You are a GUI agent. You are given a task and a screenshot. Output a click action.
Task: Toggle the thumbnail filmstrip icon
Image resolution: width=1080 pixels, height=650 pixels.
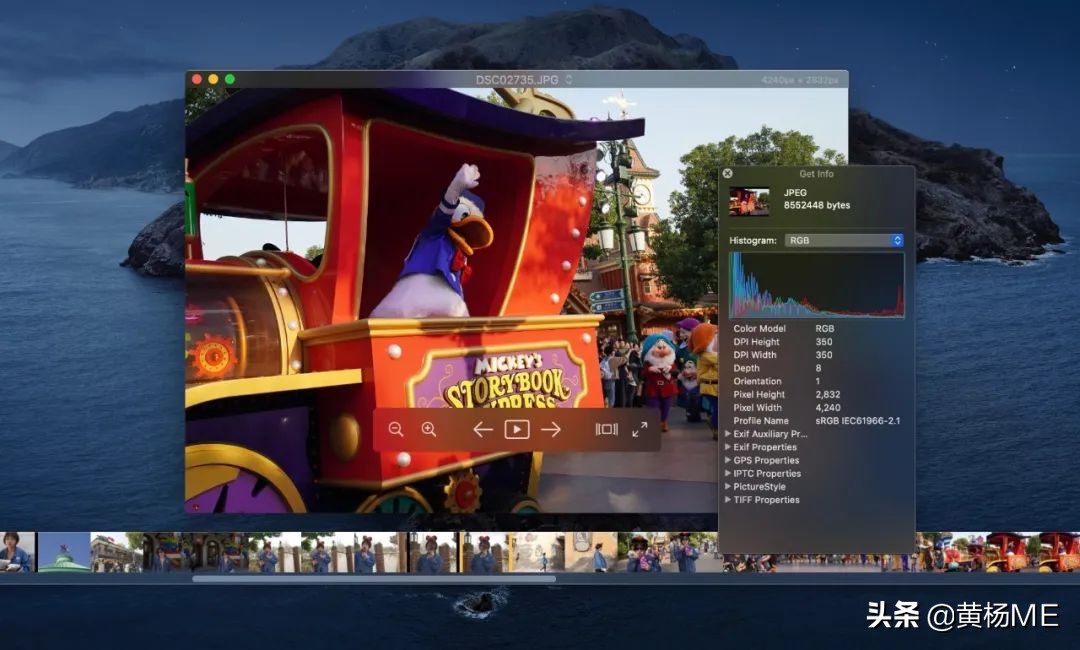point(606,430)
